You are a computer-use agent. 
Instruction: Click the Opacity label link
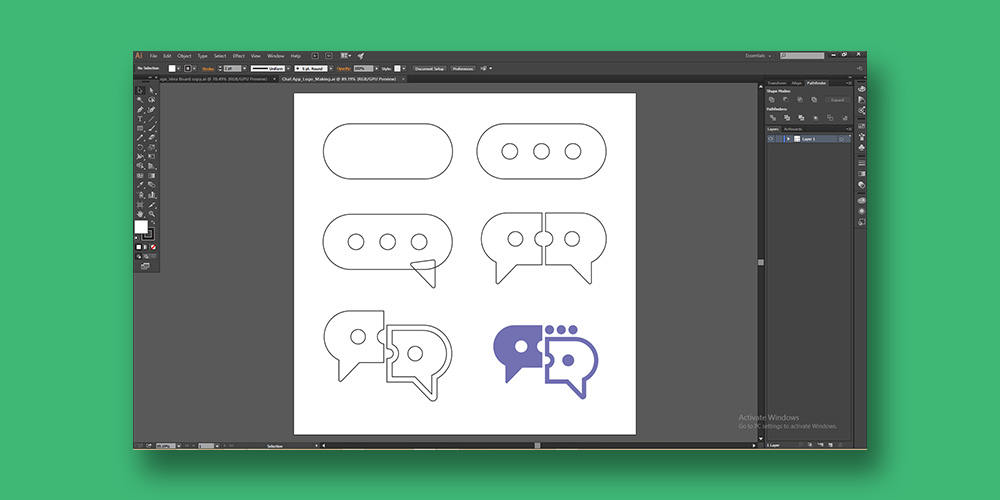(x=342, y=69)
